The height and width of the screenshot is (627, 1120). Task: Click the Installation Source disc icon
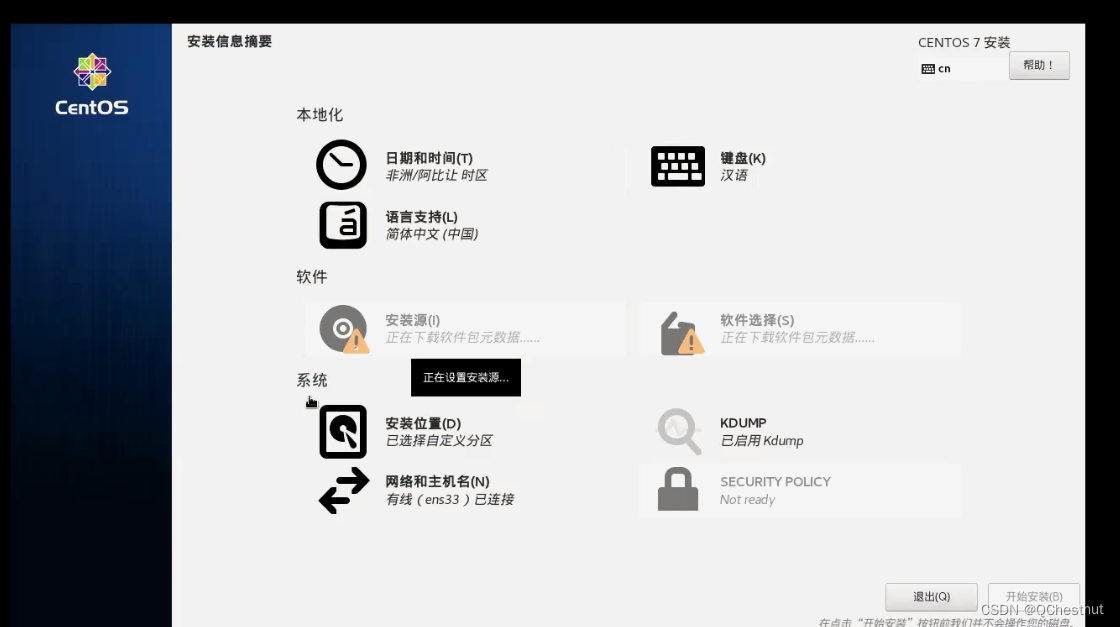tap(344, 329)
